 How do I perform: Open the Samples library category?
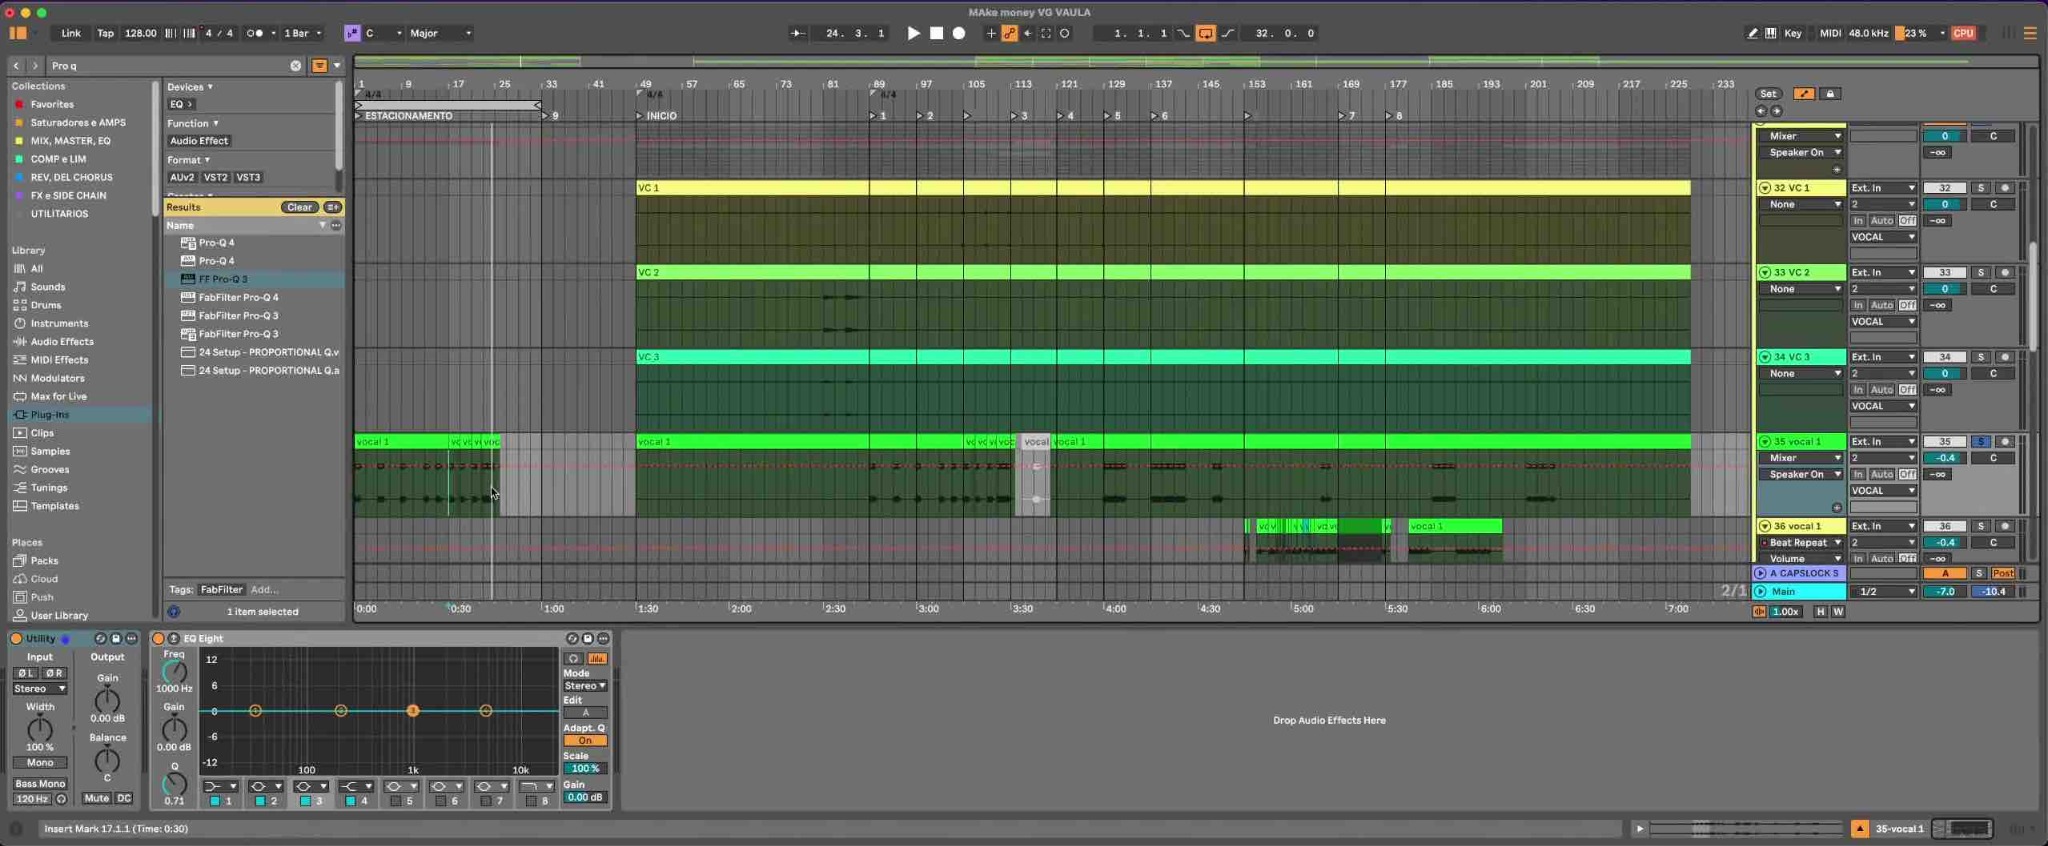tap(50, 452)
